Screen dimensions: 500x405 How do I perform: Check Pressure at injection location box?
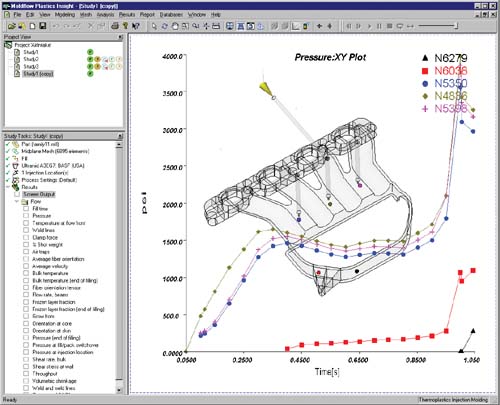pos(26,352)
